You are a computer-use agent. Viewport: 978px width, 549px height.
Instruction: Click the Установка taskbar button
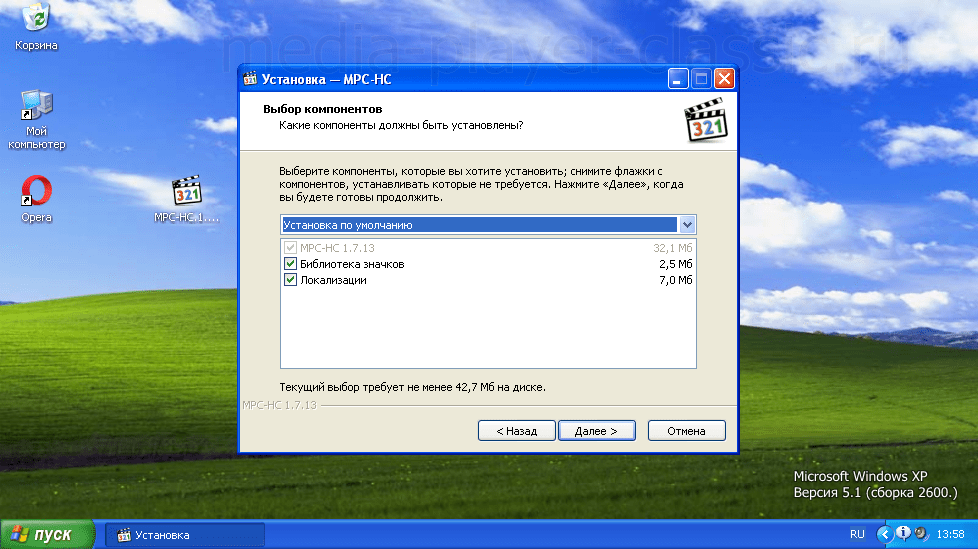tap(185, 535)
